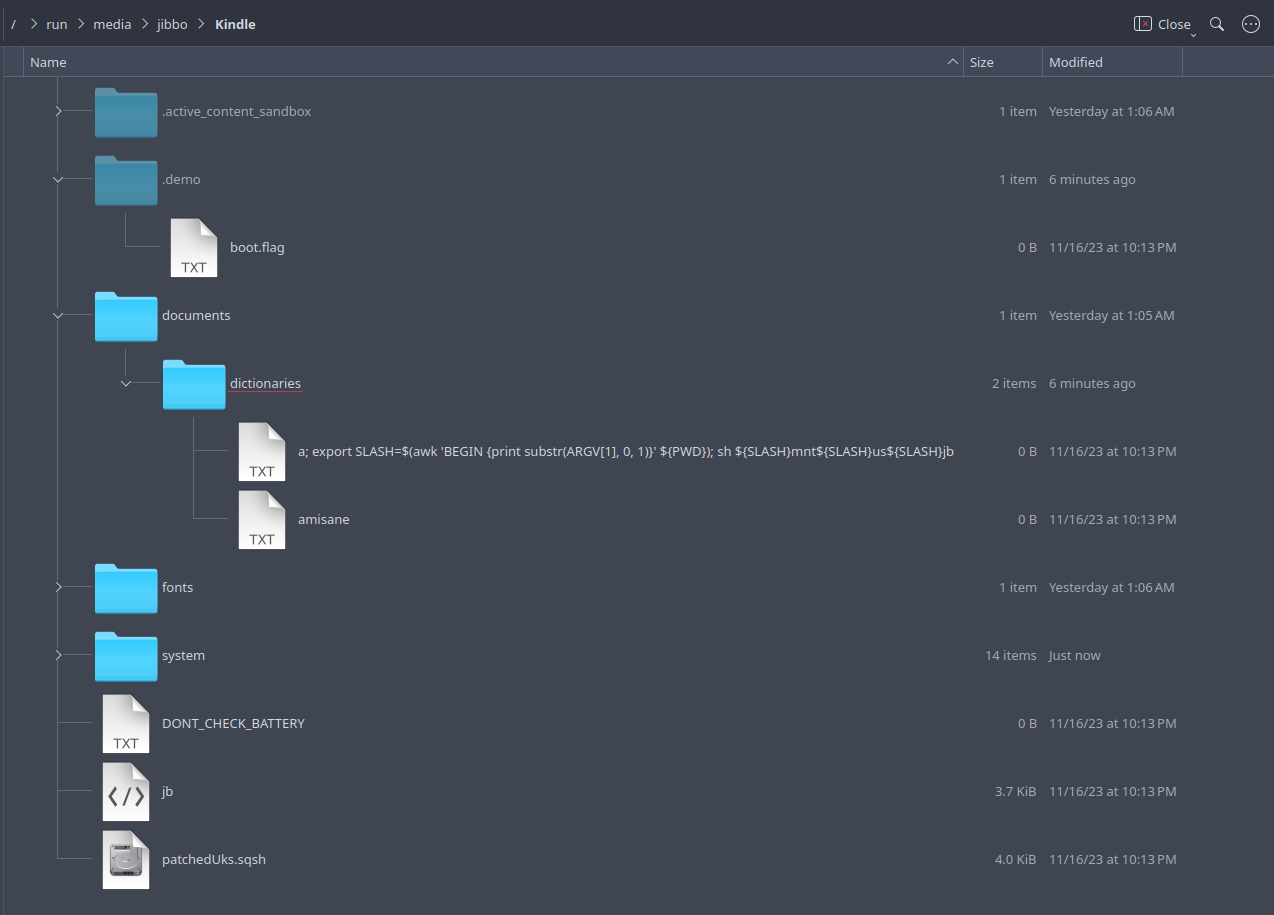Expand the .active_content_sandbox folder

point(58,111)
